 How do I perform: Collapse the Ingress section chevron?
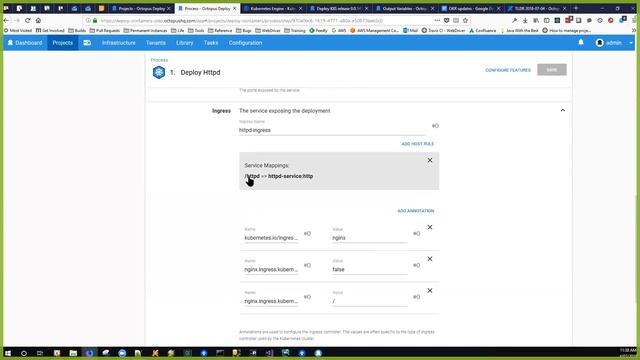pos(562,111)
